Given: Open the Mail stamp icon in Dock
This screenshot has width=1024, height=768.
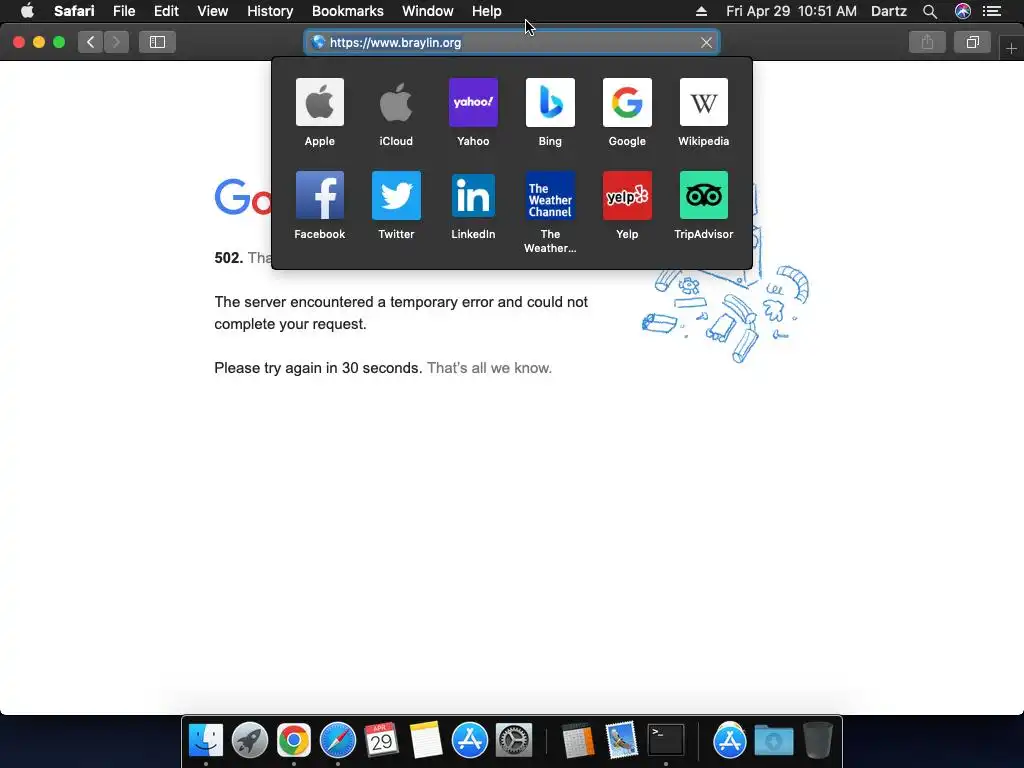Looking at the screenshot, I should click(x=621, y=741).
